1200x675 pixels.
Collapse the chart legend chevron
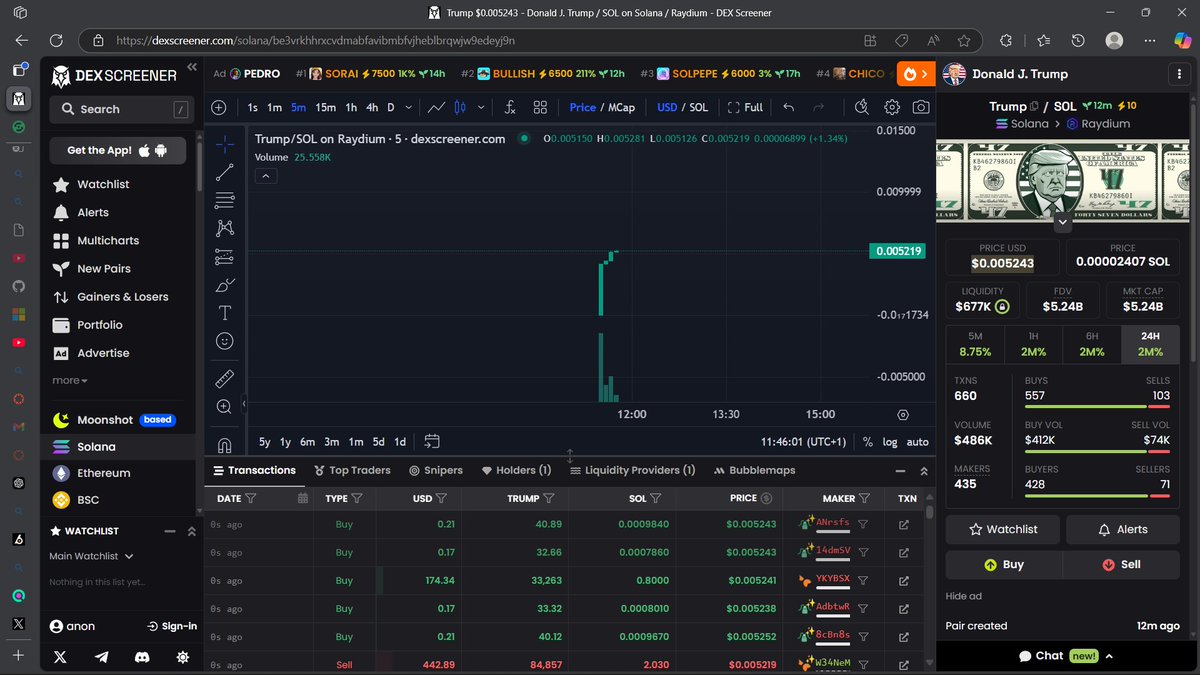[266, 176]
